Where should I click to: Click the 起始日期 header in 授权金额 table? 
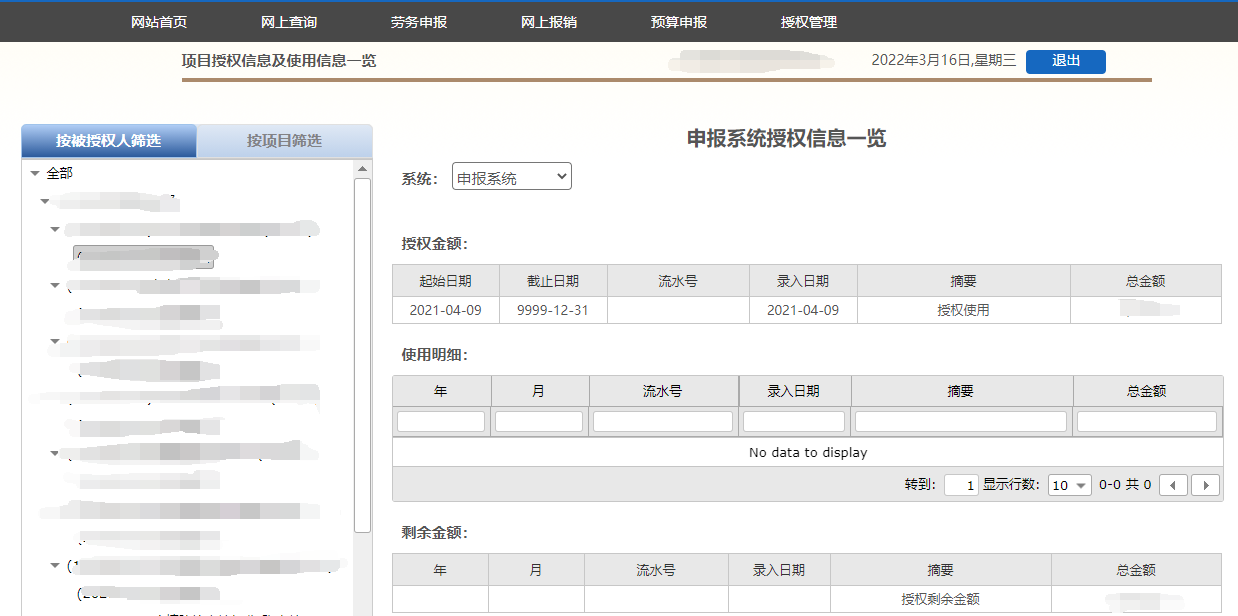click(445, 281)
